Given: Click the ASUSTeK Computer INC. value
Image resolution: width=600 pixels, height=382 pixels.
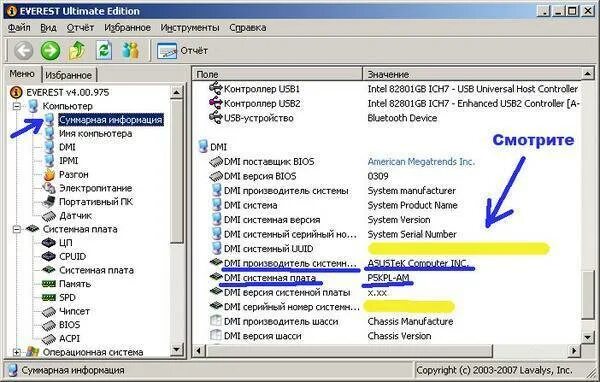Looking at the screenshot, I should [418, 263].
